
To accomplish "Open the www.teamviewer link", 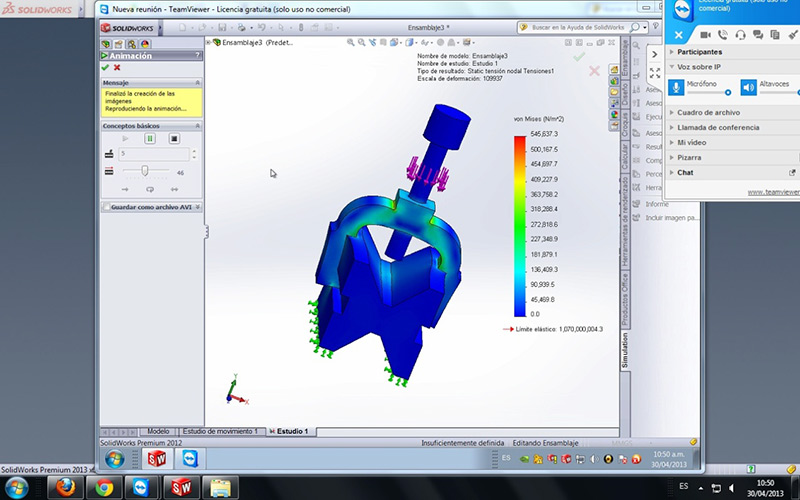I will click(773, 192).
